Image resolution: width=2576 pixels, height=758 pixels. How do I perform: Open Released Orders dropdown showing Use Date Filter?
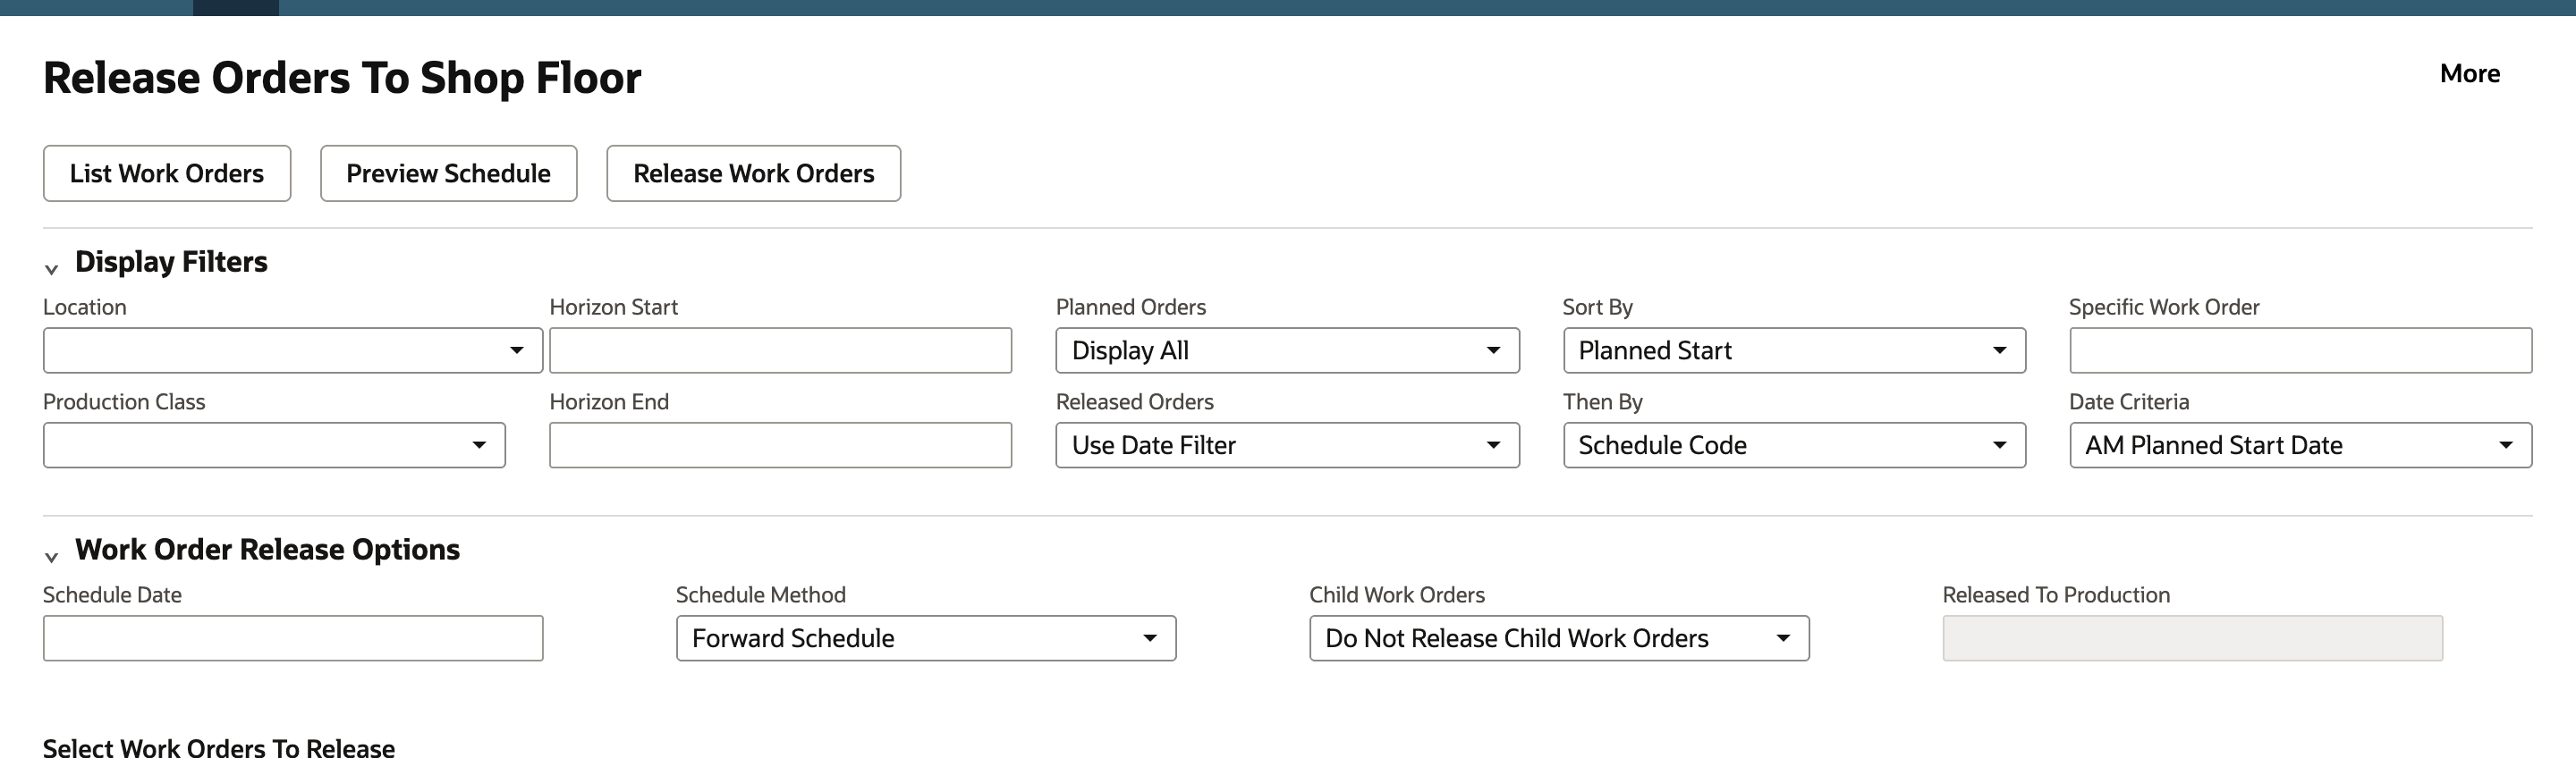point(1287,445)
